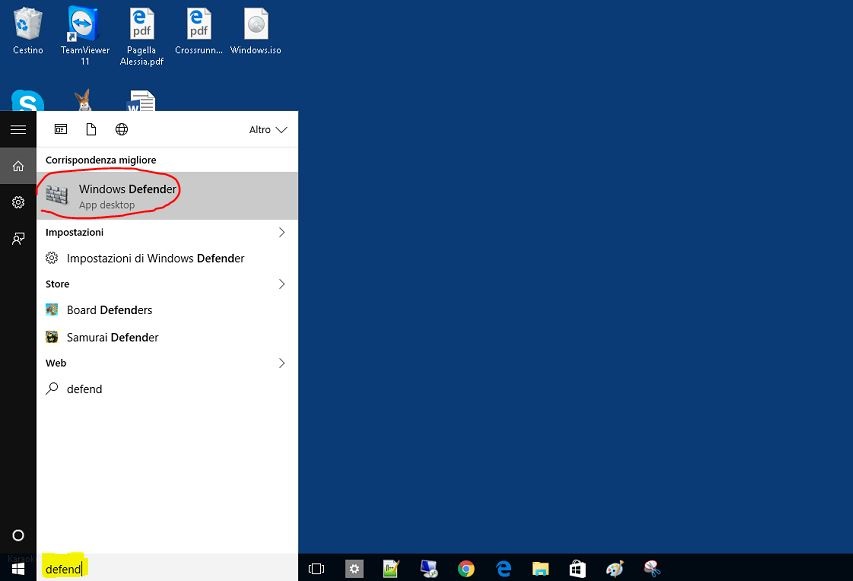Filter search results by apps

pyautogui.click(x=61, y=129)
